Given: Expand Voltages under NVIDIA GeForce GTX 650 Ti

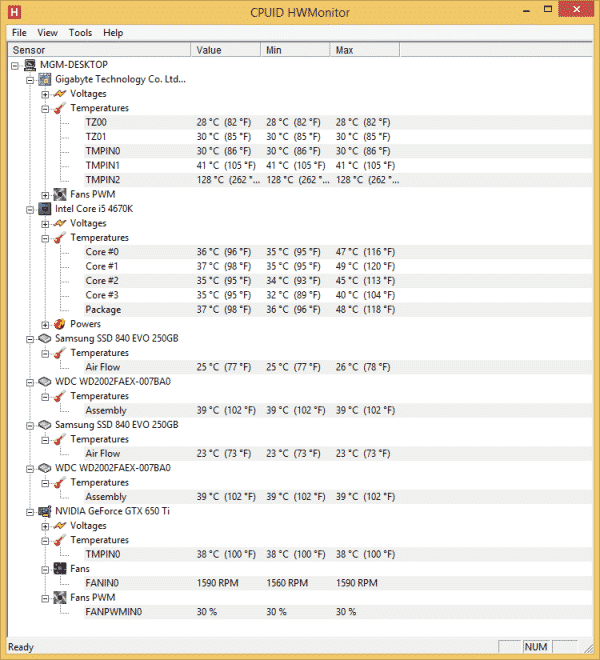Looking at the screenshot, I should click(x=45, y=526).
